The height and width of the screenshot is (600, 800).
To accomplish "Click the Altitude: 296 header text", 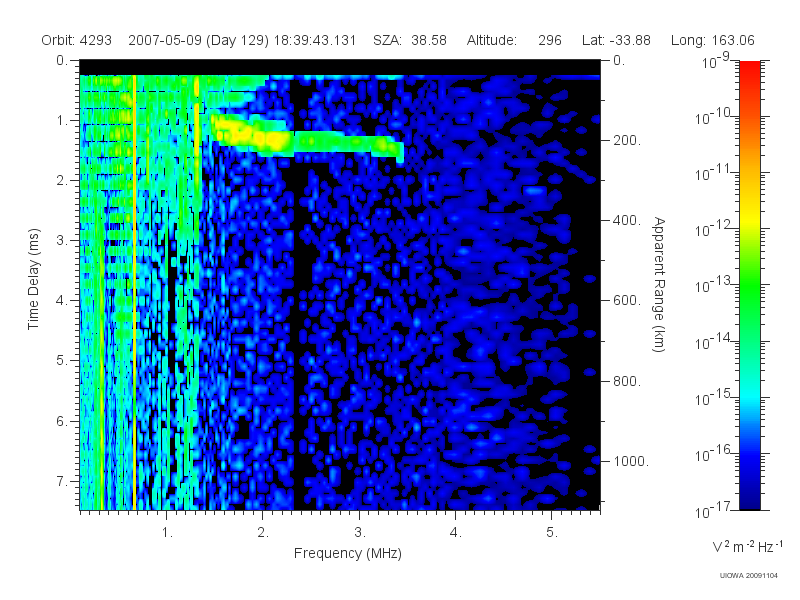I will tap(514, 40).
